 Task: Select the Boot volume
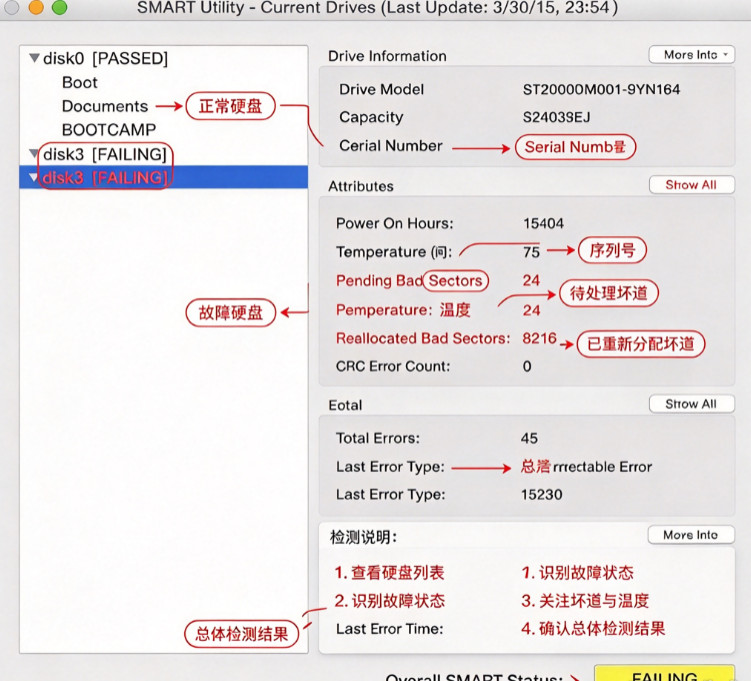tap(80, 82)
